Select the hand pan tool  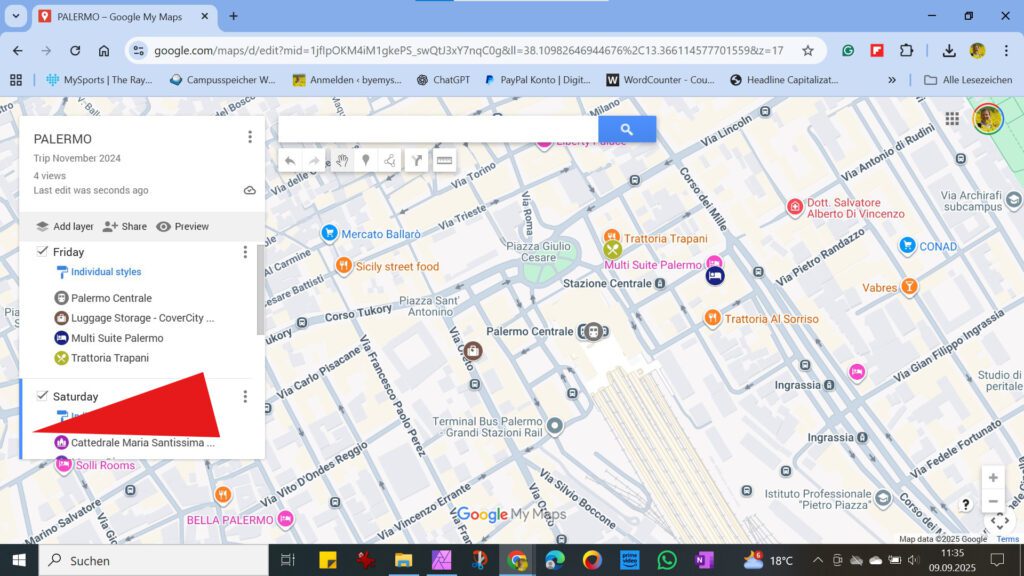(341, 161)
